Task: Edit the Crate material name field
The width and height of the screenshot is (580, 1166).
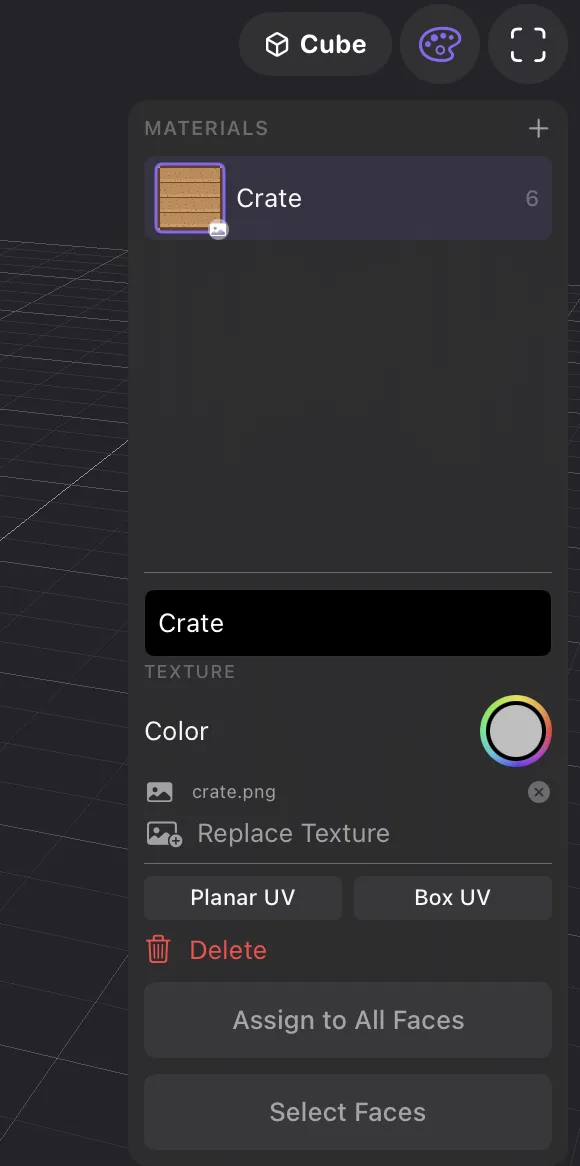Action: pos(348,623)
